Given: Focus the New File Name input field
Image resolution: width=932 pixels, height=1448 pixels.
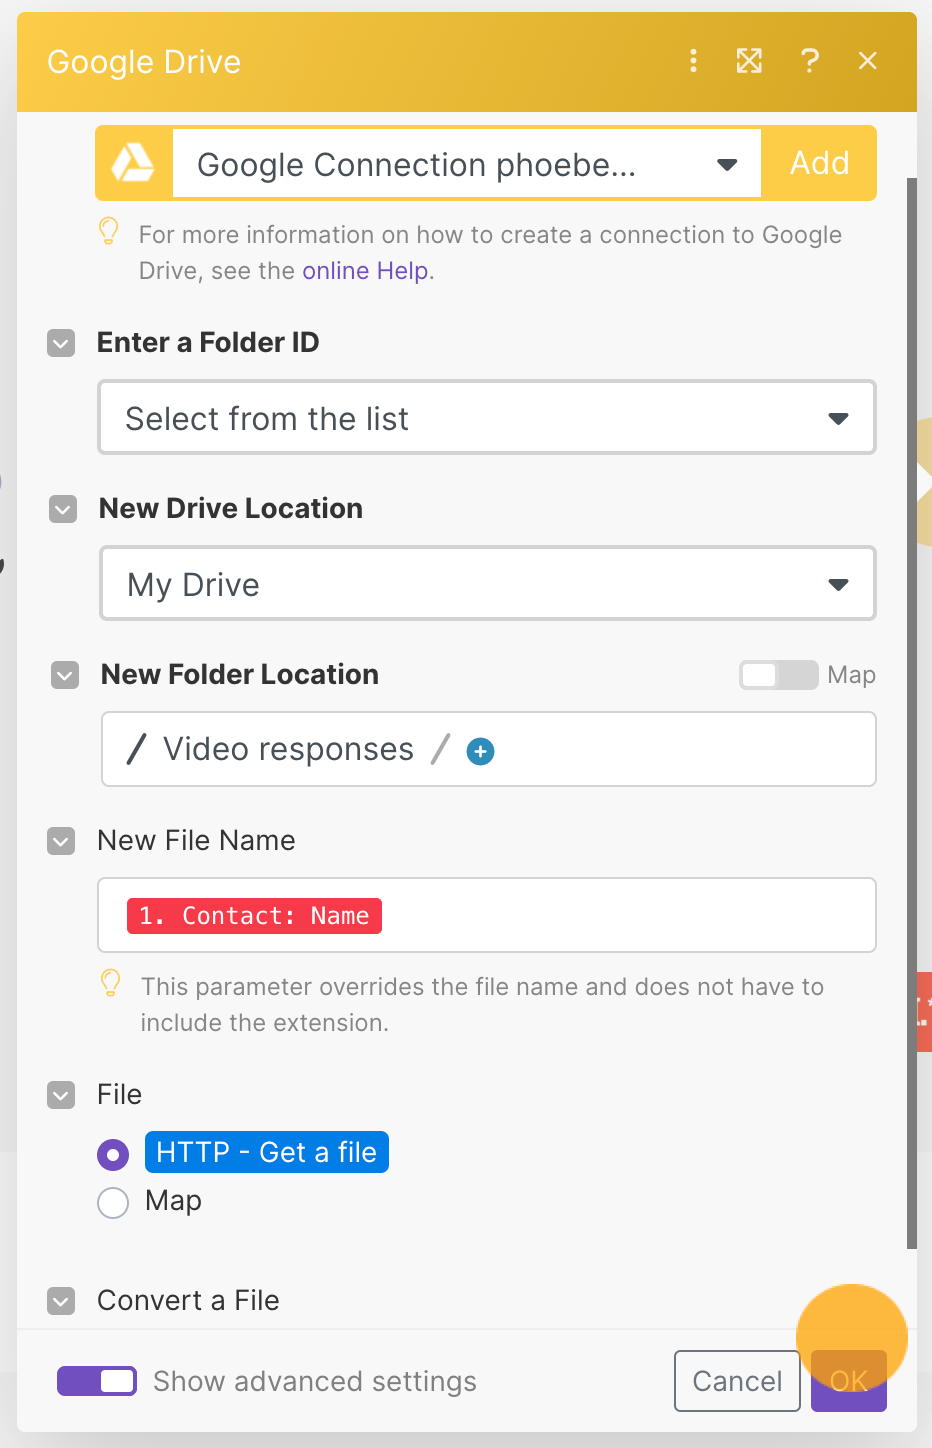Looking at the screenshot, I should tap(487, 915).
